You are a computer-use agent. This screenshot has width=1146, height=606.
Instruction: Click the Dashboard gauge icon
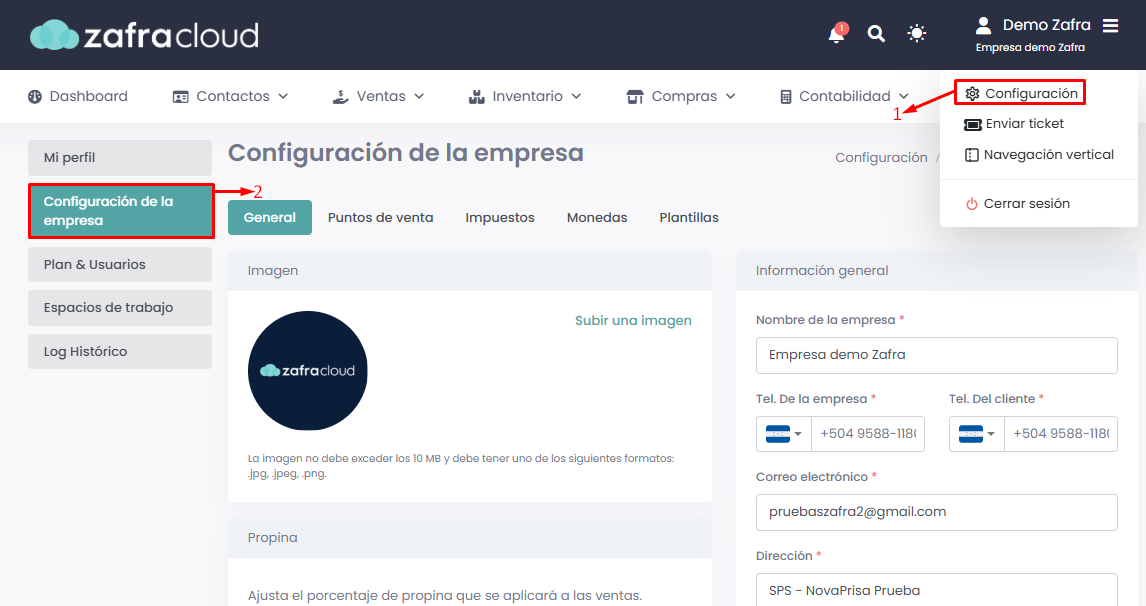click(35, 96)
